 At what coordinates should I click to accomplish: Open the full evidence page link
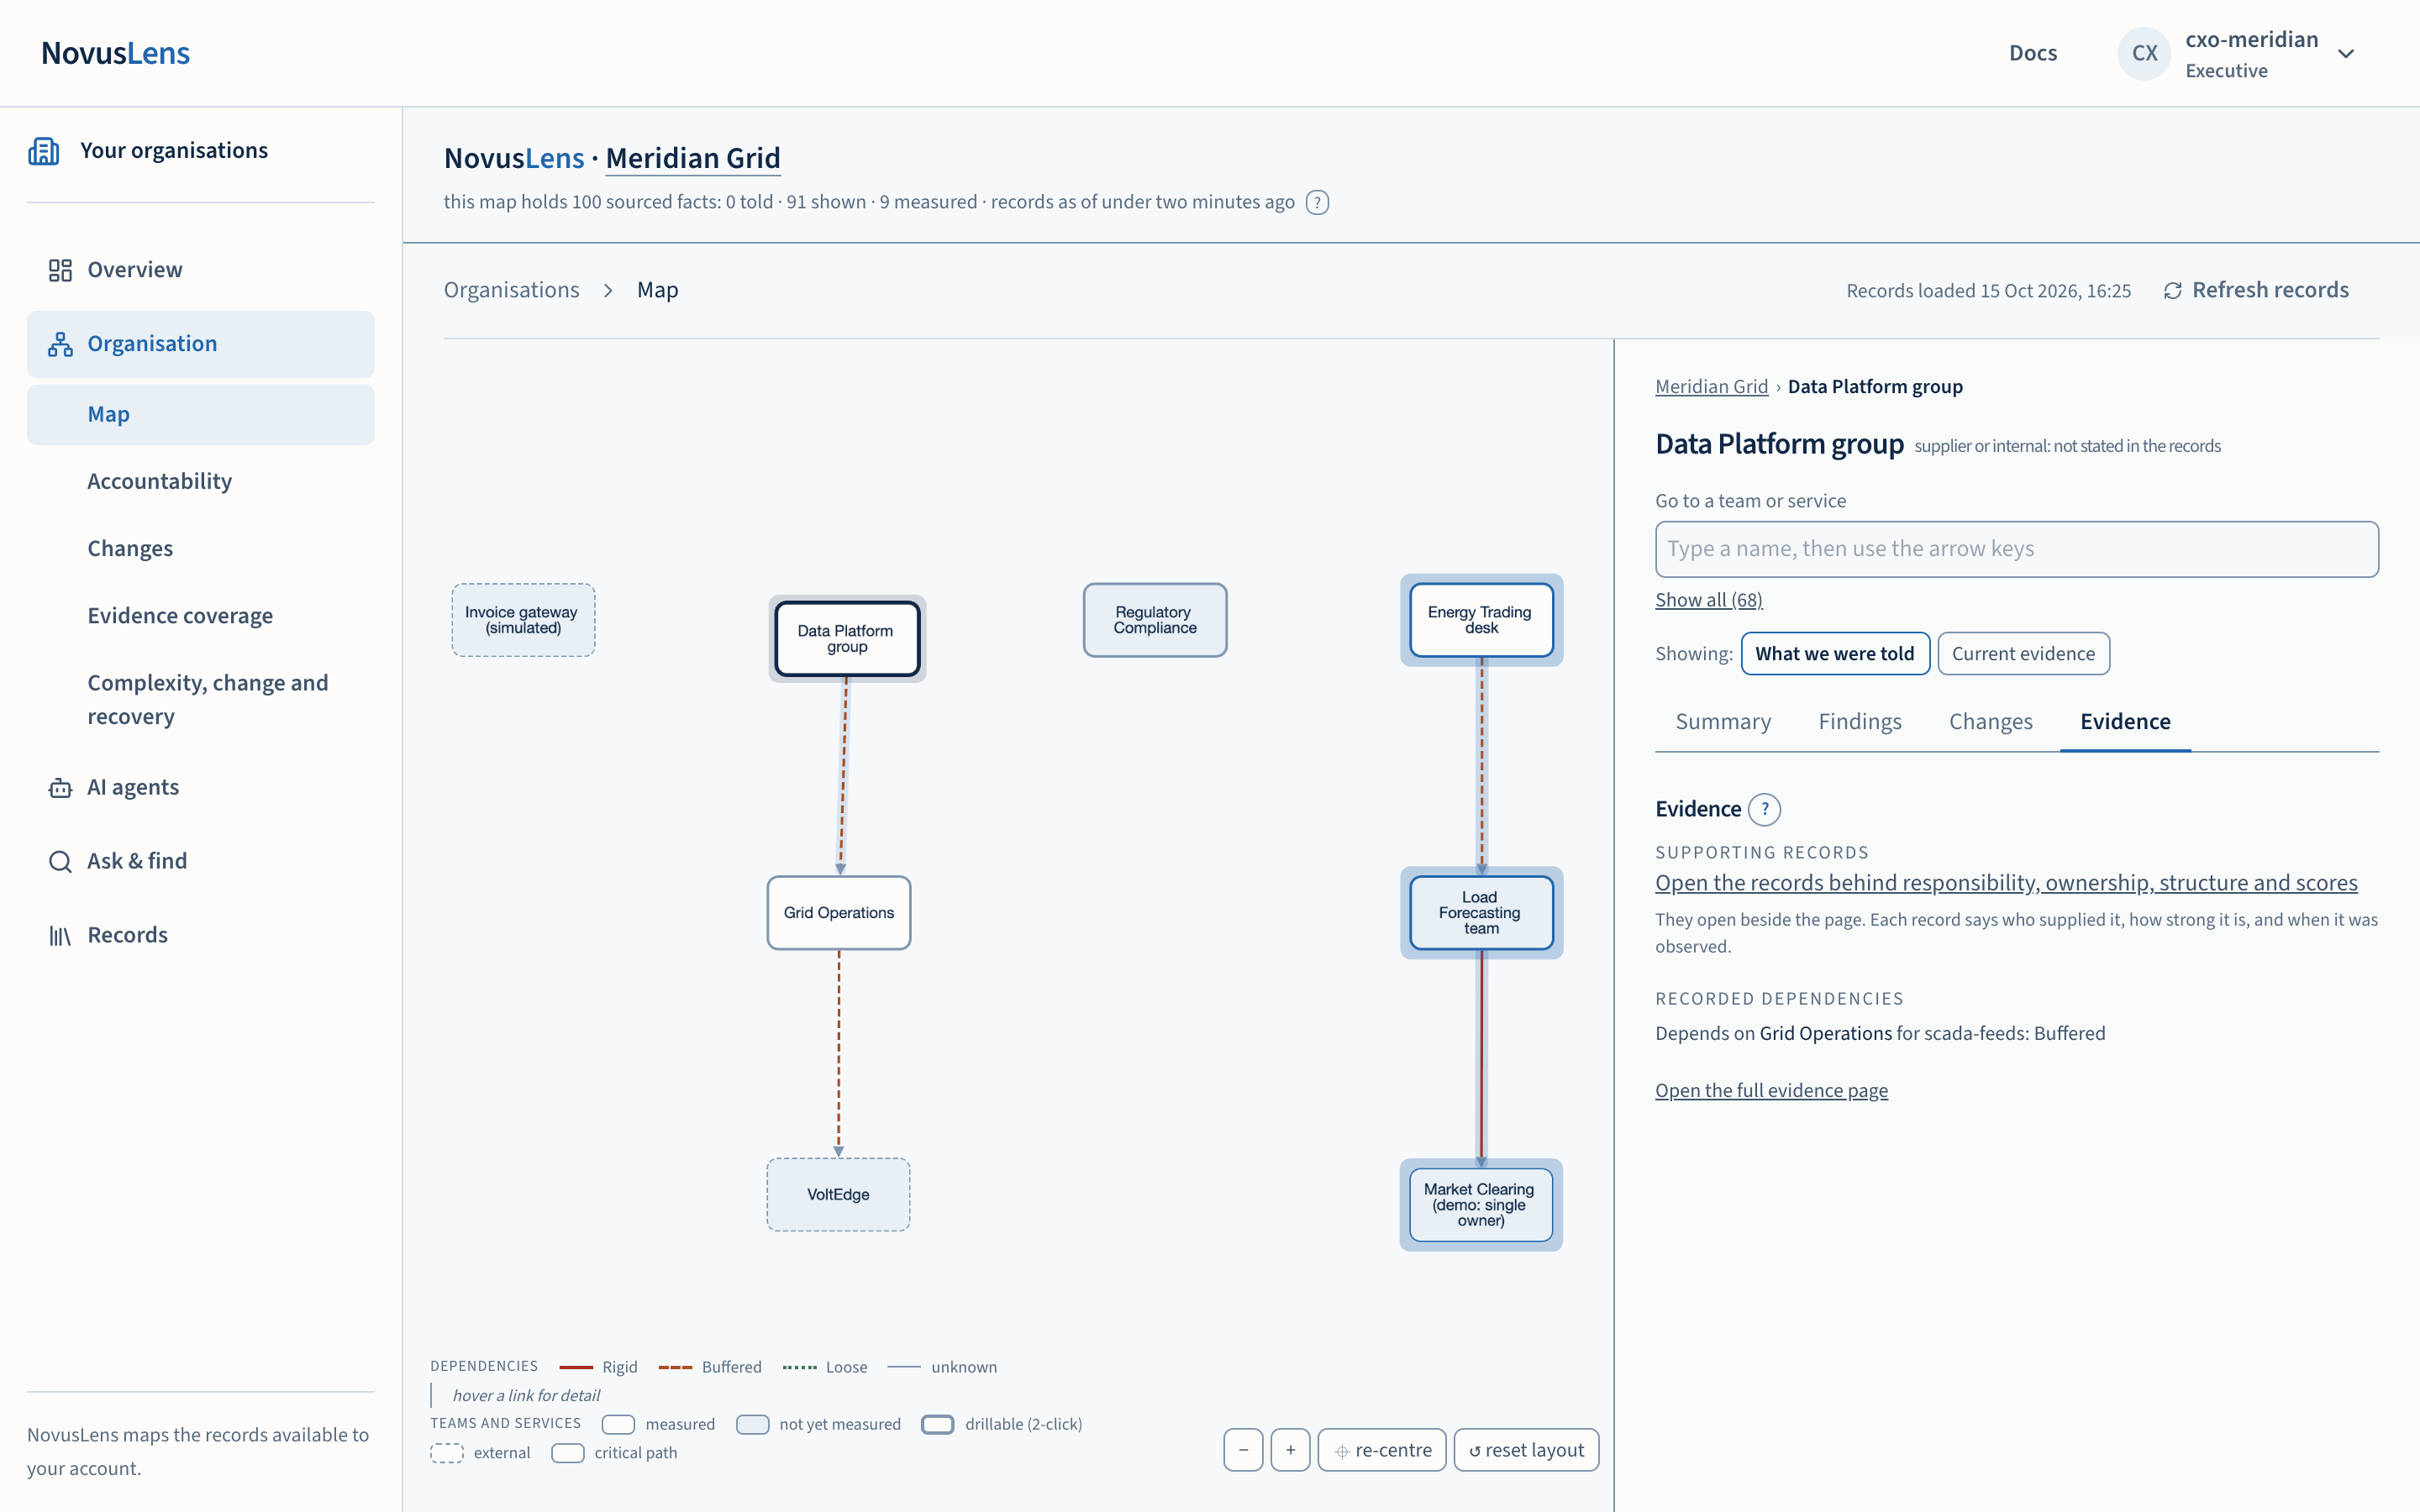tap(1771, 1091)
